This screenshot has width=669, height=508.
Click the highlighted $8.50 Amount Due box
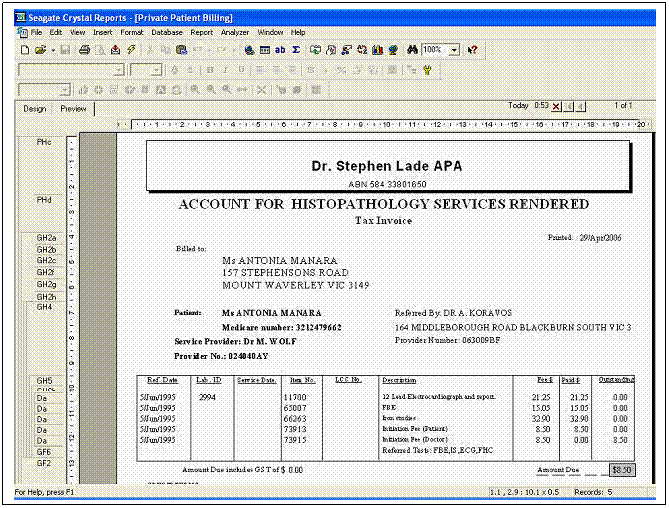click(622, 470)
